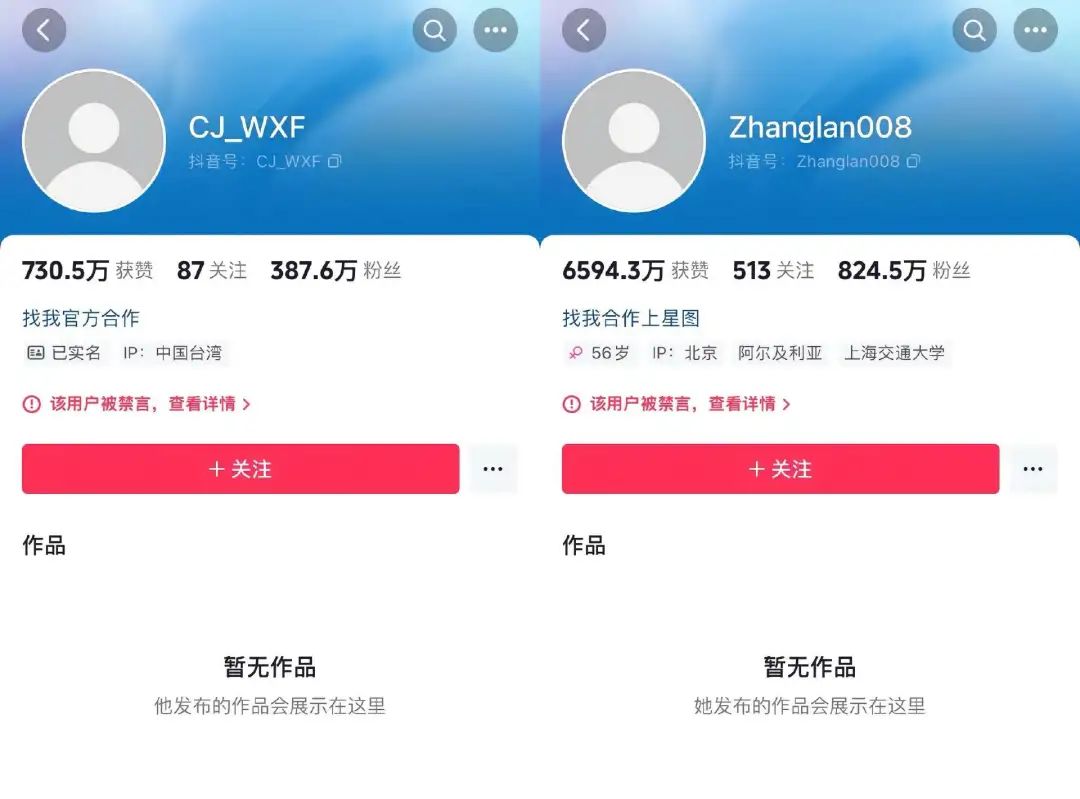Open top more-options menu on CJ_WXF profile

[495, 30]
